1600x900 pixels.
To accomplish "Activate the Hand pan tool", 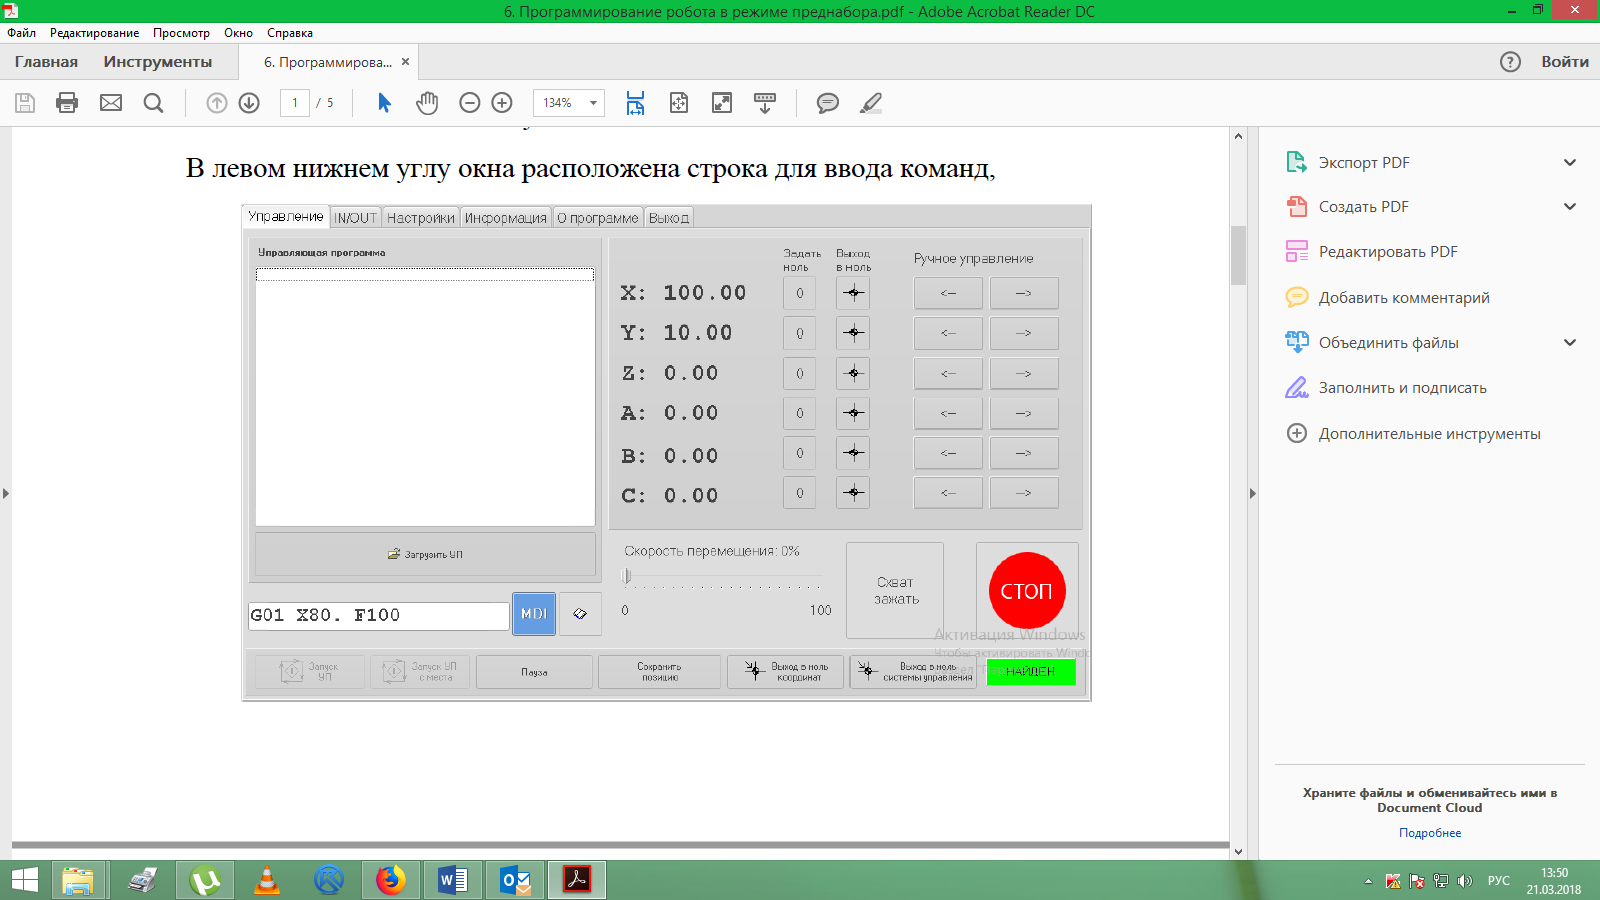I will click(427, 103).
